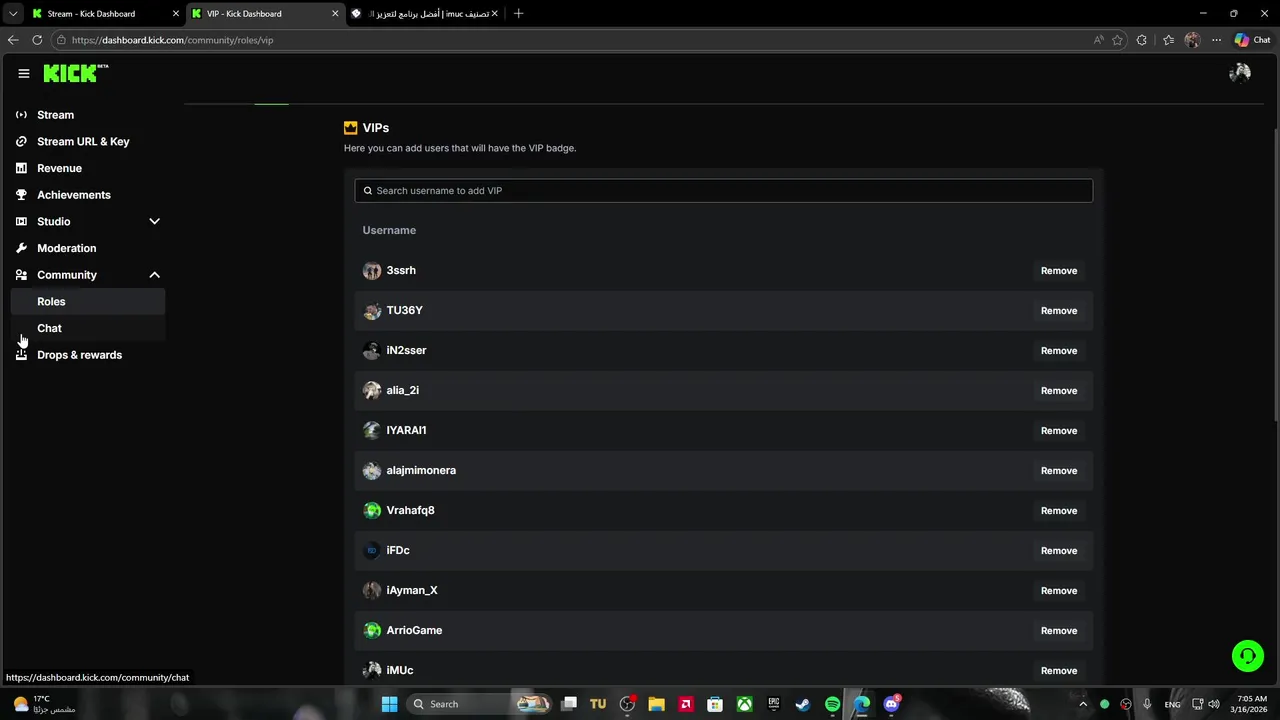The width and height of the screenshot is (1280, 720).
Task: Open browser settings three-dot menu
Action: tap(1216, 40)
